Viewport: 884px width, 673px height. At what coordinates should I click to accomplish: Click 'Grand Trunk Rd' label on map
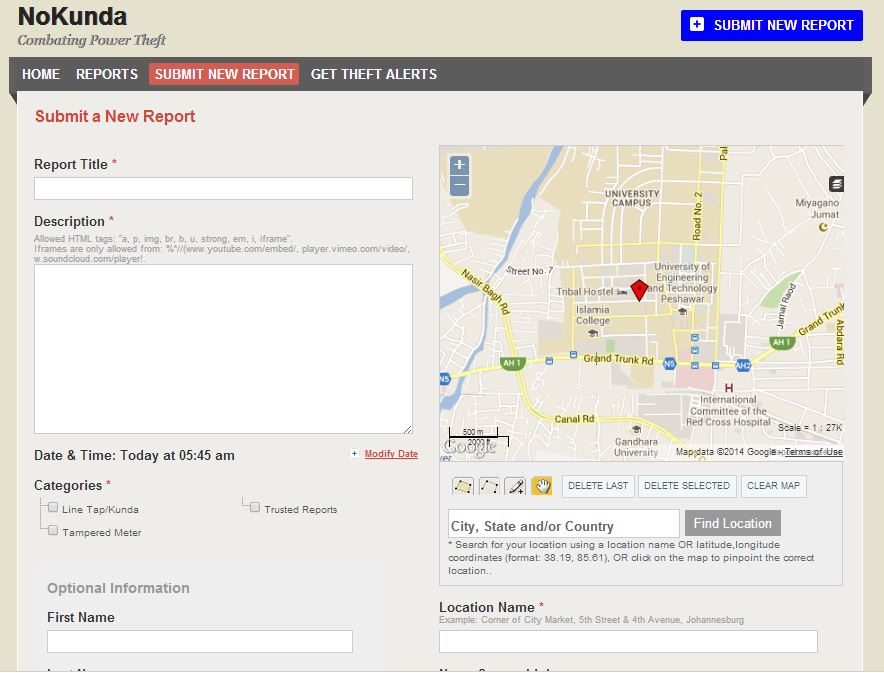tap(618, 358)
